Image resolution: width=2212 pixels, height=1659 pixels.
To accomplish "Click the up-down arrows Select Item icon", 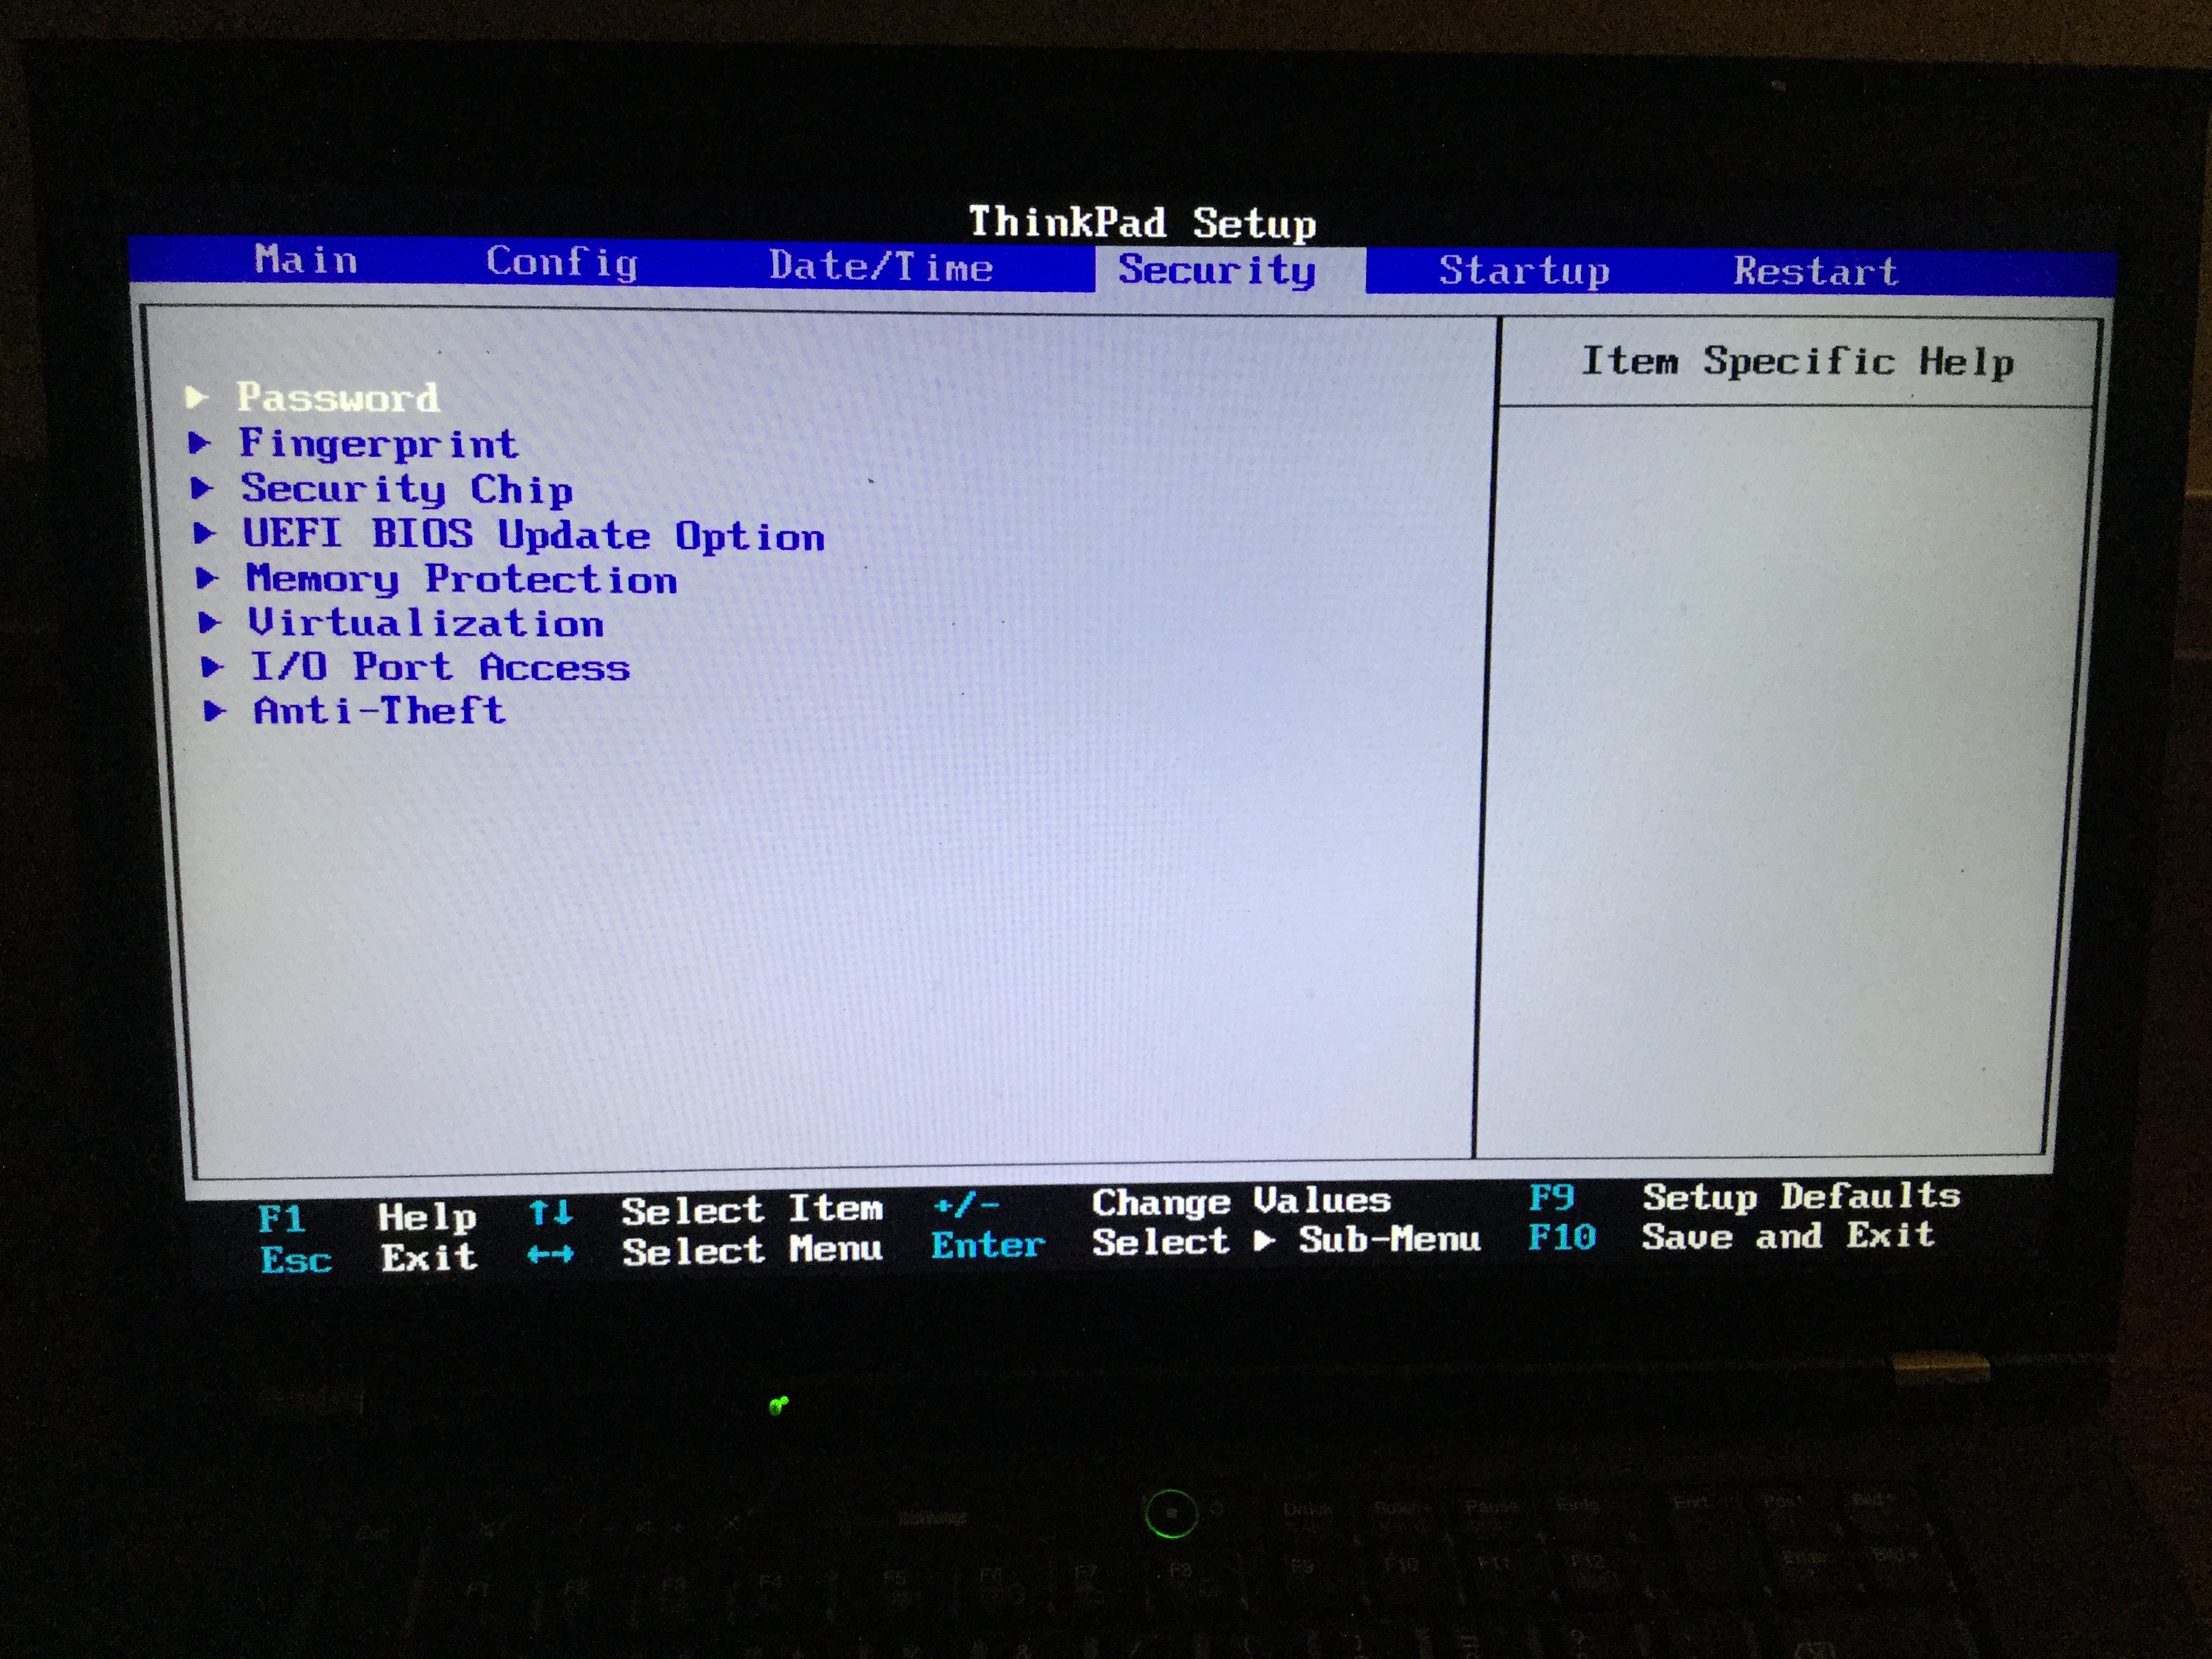I will point(550,1213).
